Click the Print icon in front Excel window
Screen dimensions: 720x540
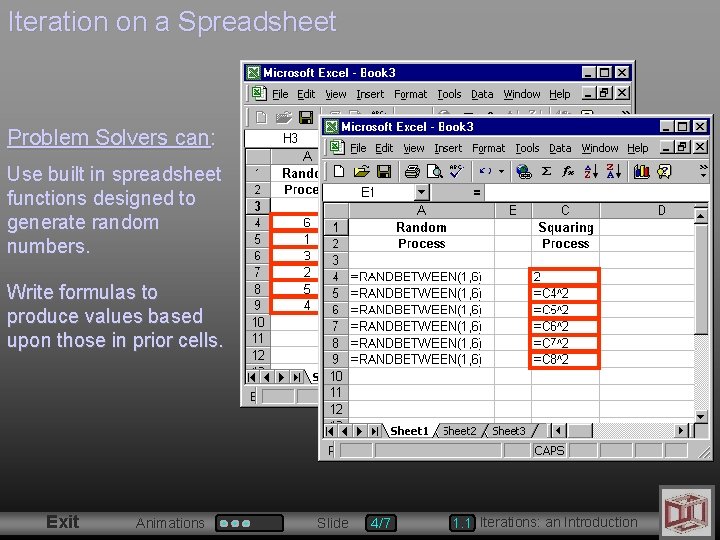412,172
